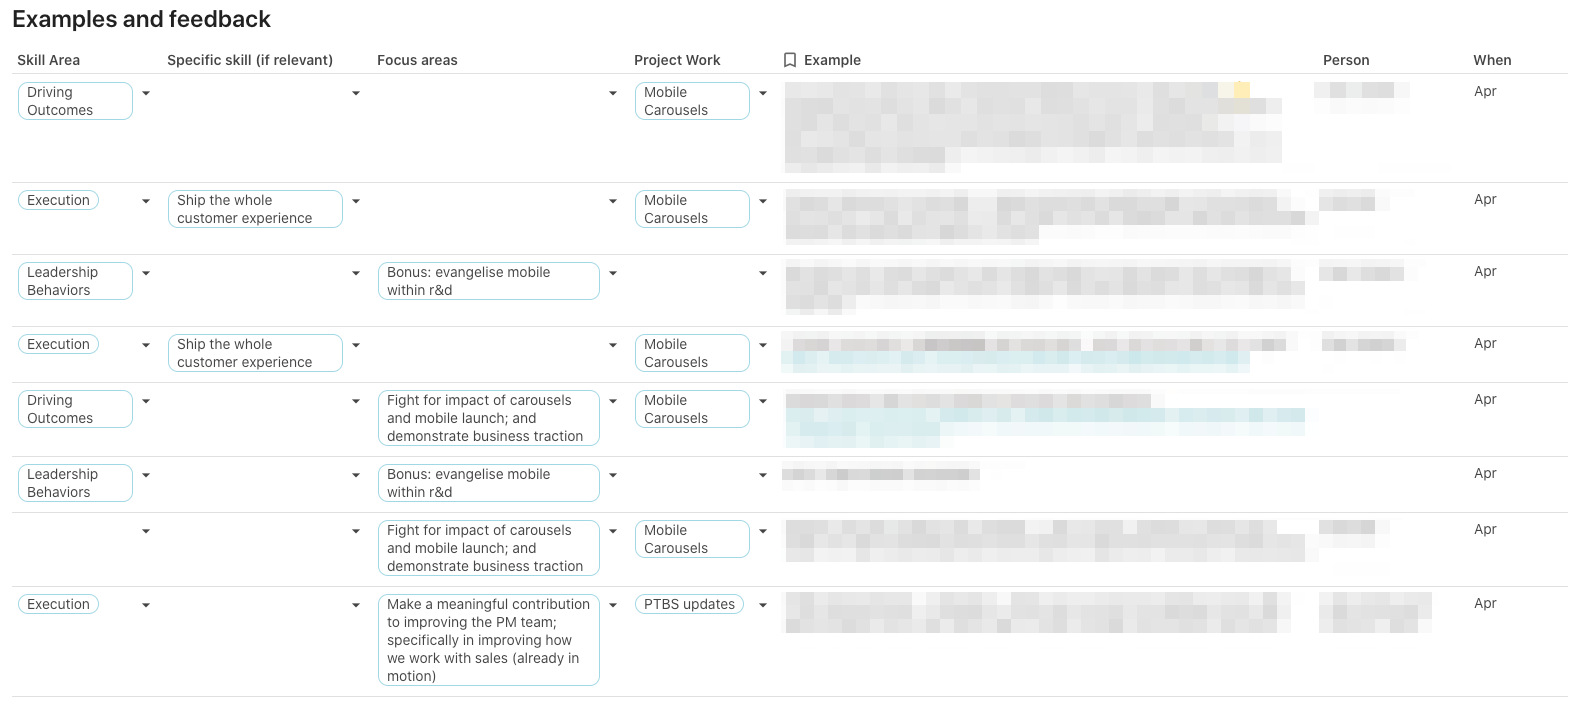Click the Project Work column header
This screenshot has width=1586, height=703.
(x=677, y=60)
